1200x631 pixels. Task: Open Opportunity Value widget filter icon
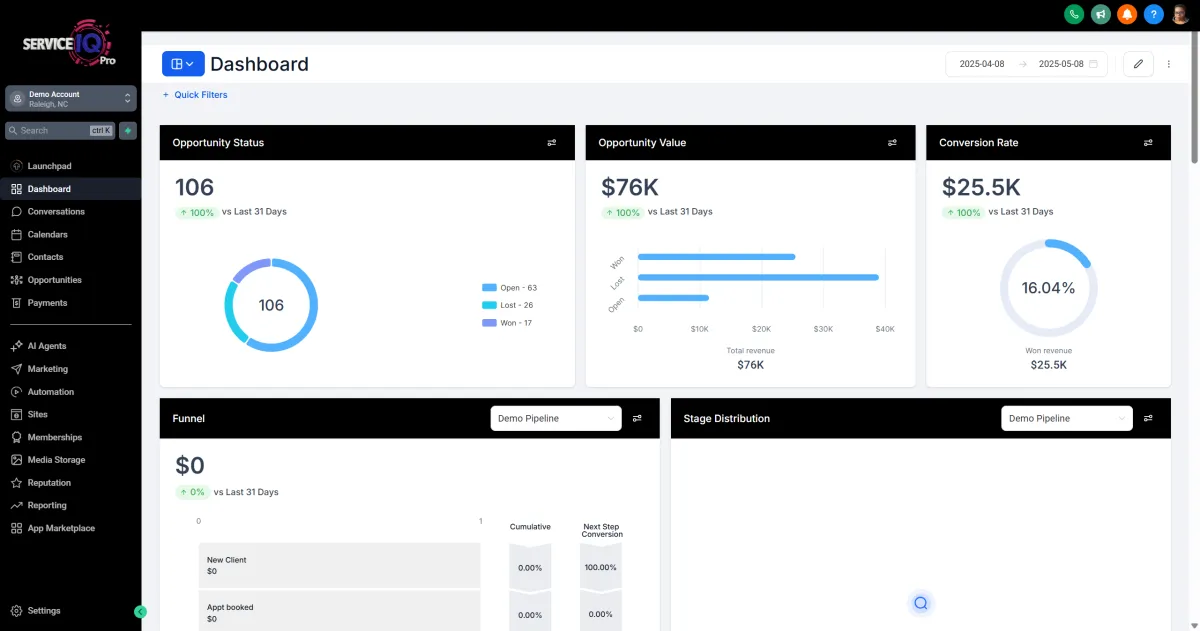[892, 143]
